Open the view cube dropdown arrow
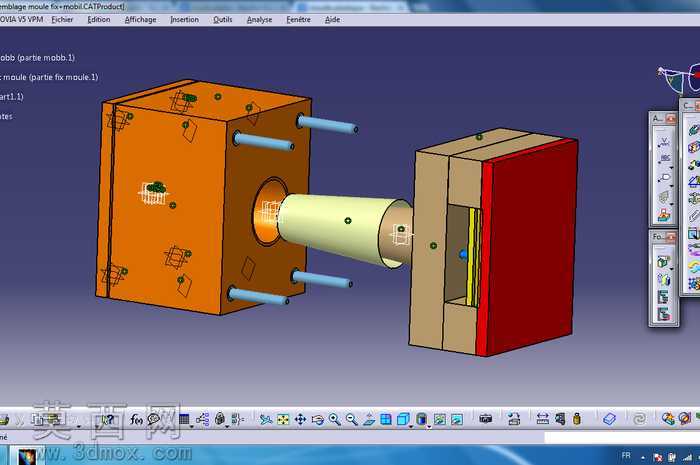700x465 pixels. [x=411, y=426]
